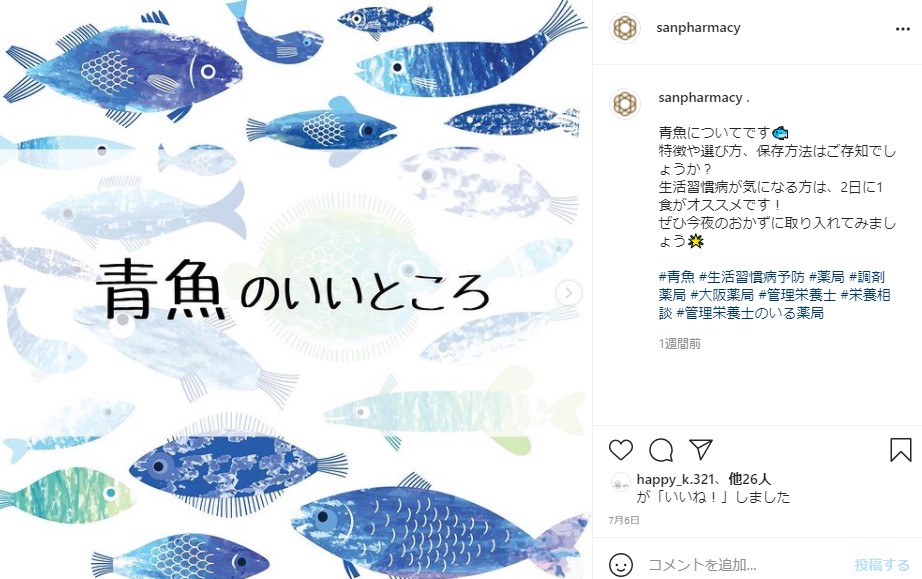
Task: Open sanpharmacy username in caption
Action: tap(700, 98)
